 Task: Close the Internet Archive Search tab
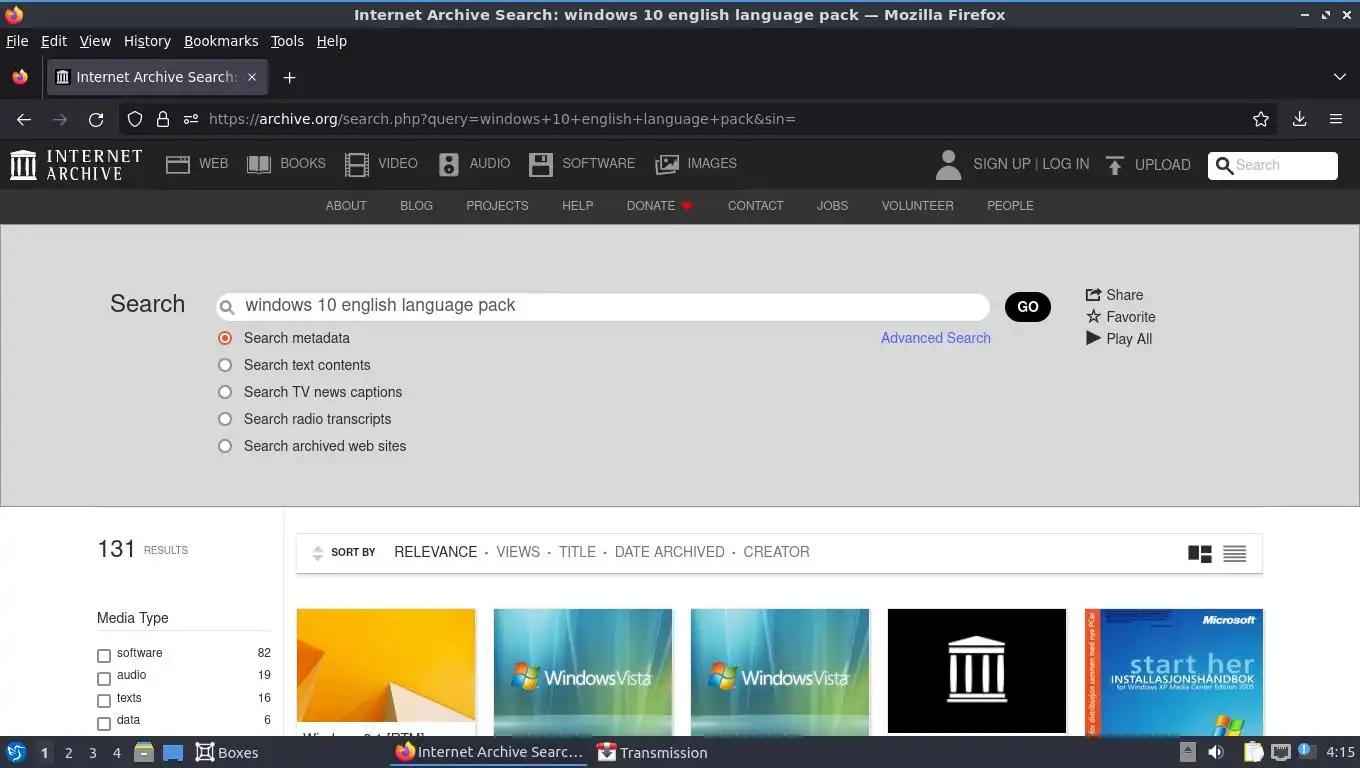(252, 77)
